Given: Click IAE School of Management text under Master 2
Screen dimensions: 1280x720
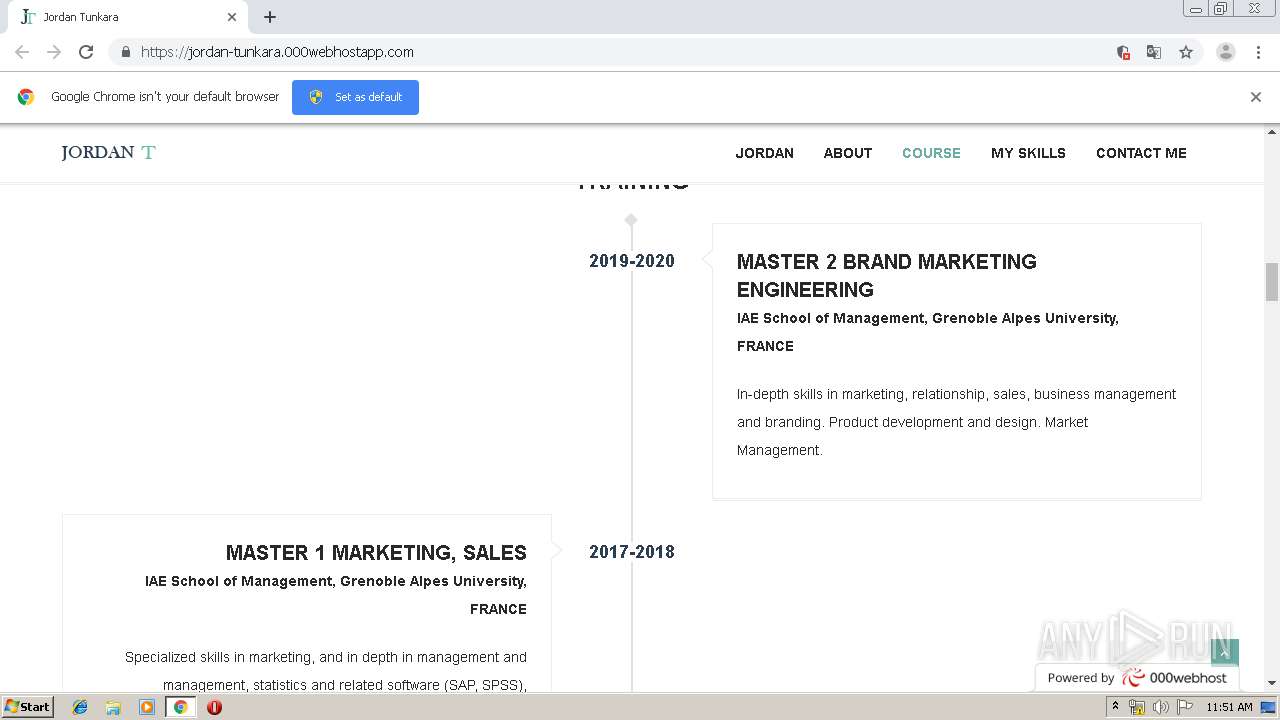Looking at the screenshot, I should (927, 332).
